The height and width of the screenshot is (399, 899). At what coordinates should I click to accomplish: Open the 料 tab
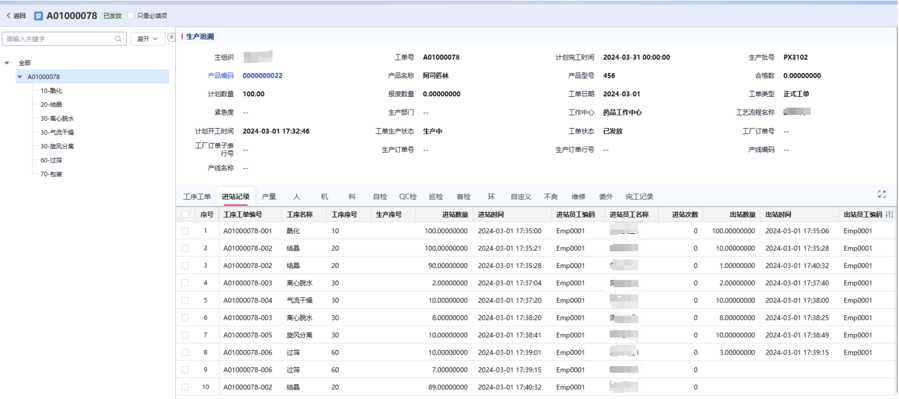352,197
